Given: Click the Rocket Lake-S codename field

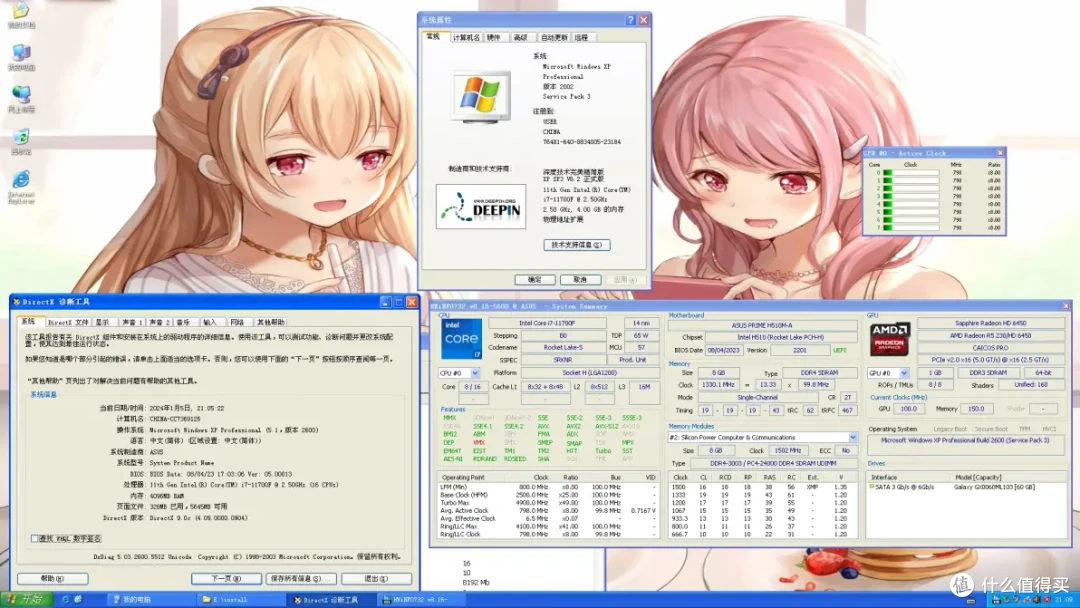Looking at the screenshot, I should (x=563, y=348).
